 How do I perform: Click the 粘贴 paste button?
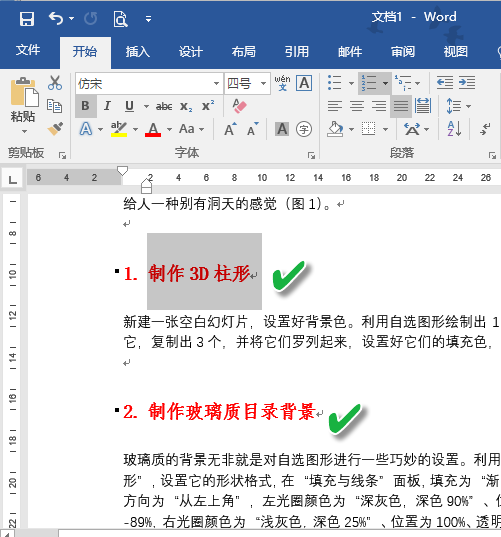23,99
